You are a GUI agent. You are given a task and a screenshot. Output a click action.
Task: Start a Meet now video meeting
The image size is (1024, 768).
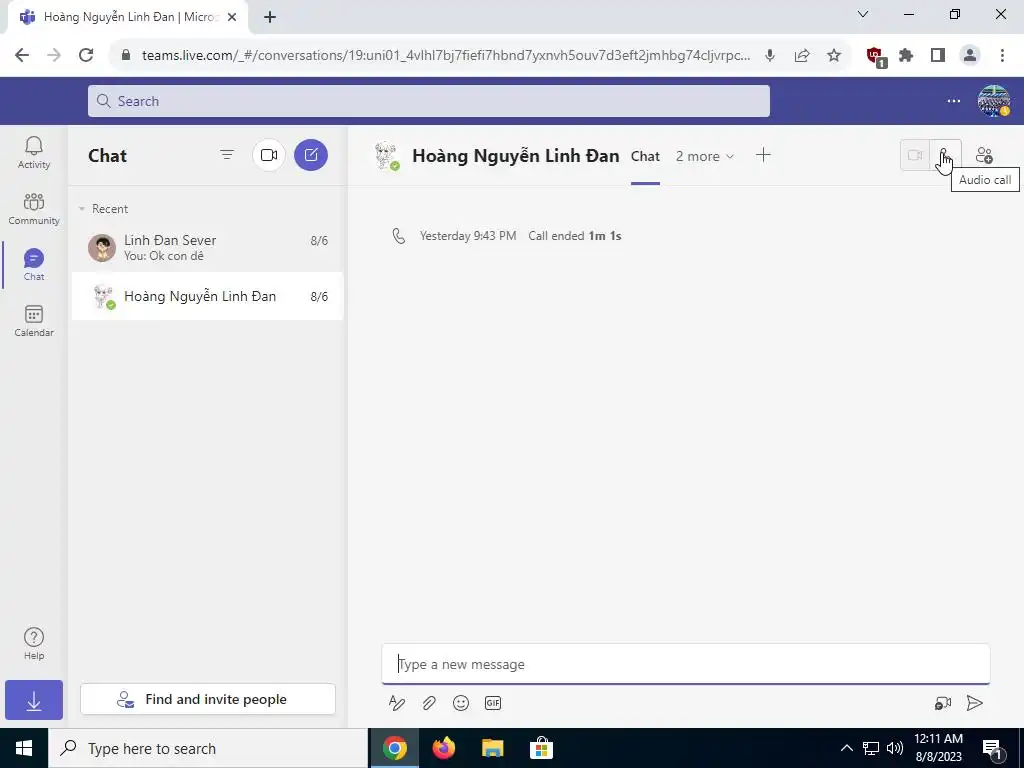[269, 155]
